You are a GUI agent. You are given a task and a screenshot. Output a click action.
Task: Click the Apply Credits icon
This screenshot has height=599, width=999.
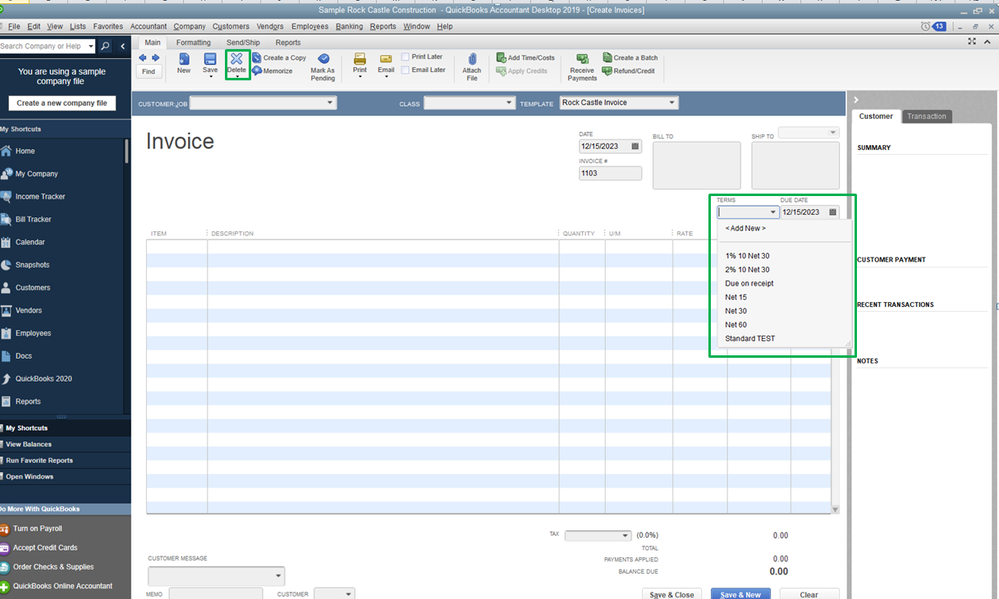click(x=501, y=71)
